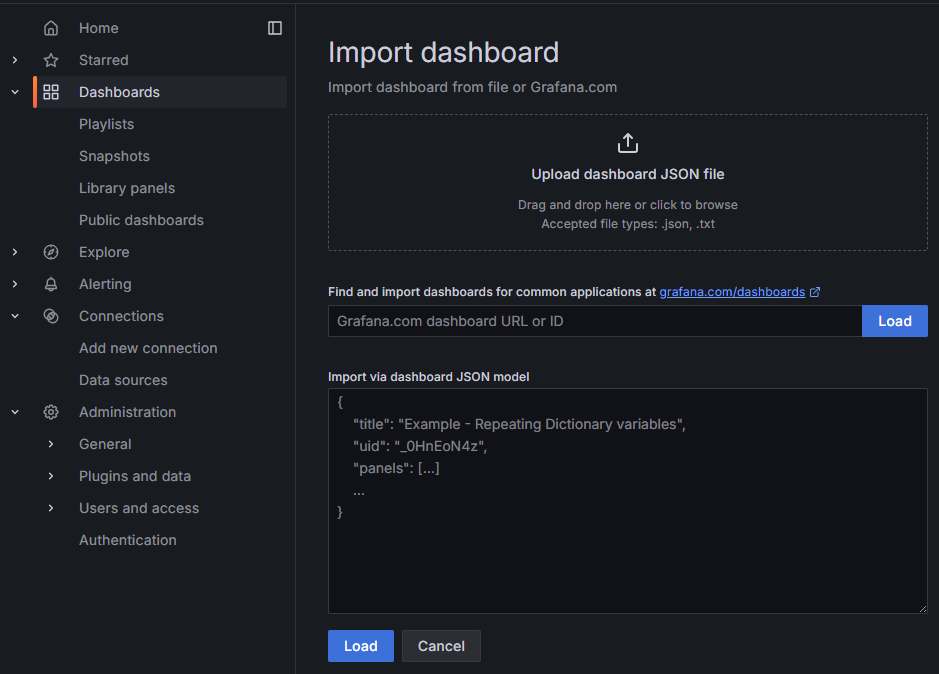The image size is (939, 674).
Task: Click the Home house icon
Action: click(51, 28)
